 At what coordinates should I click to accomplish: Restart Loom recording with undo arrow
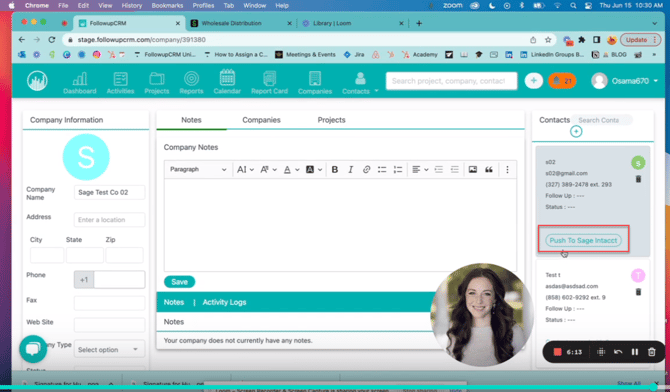pyautogui.click(x=618, y=352)
